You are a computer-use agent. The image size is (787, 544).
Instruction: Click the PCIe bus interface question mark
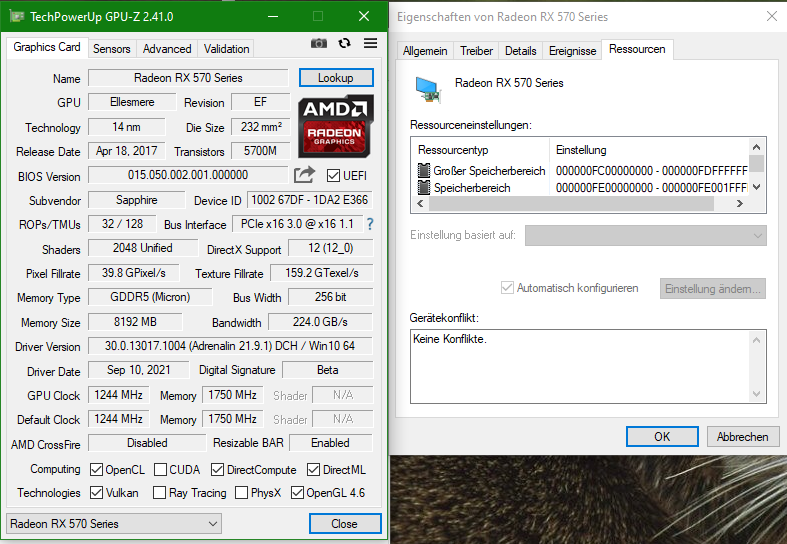pos(370,224)
